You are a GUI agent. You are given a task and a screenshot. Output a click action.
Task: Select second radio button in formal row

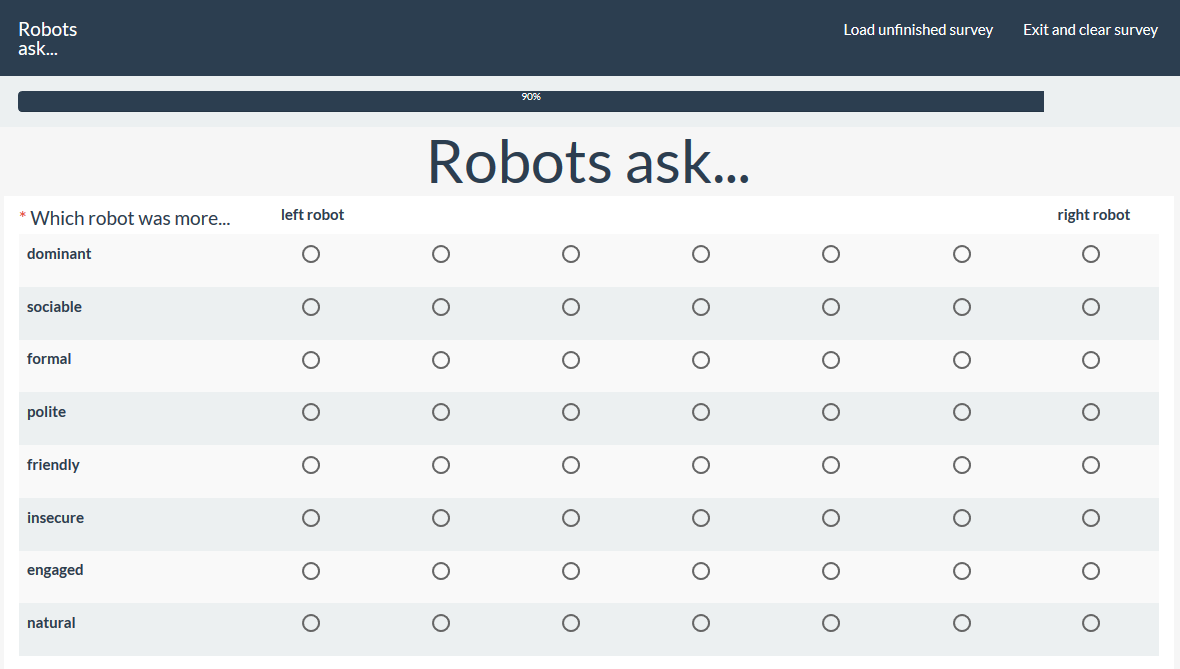[x=441, y=360]
